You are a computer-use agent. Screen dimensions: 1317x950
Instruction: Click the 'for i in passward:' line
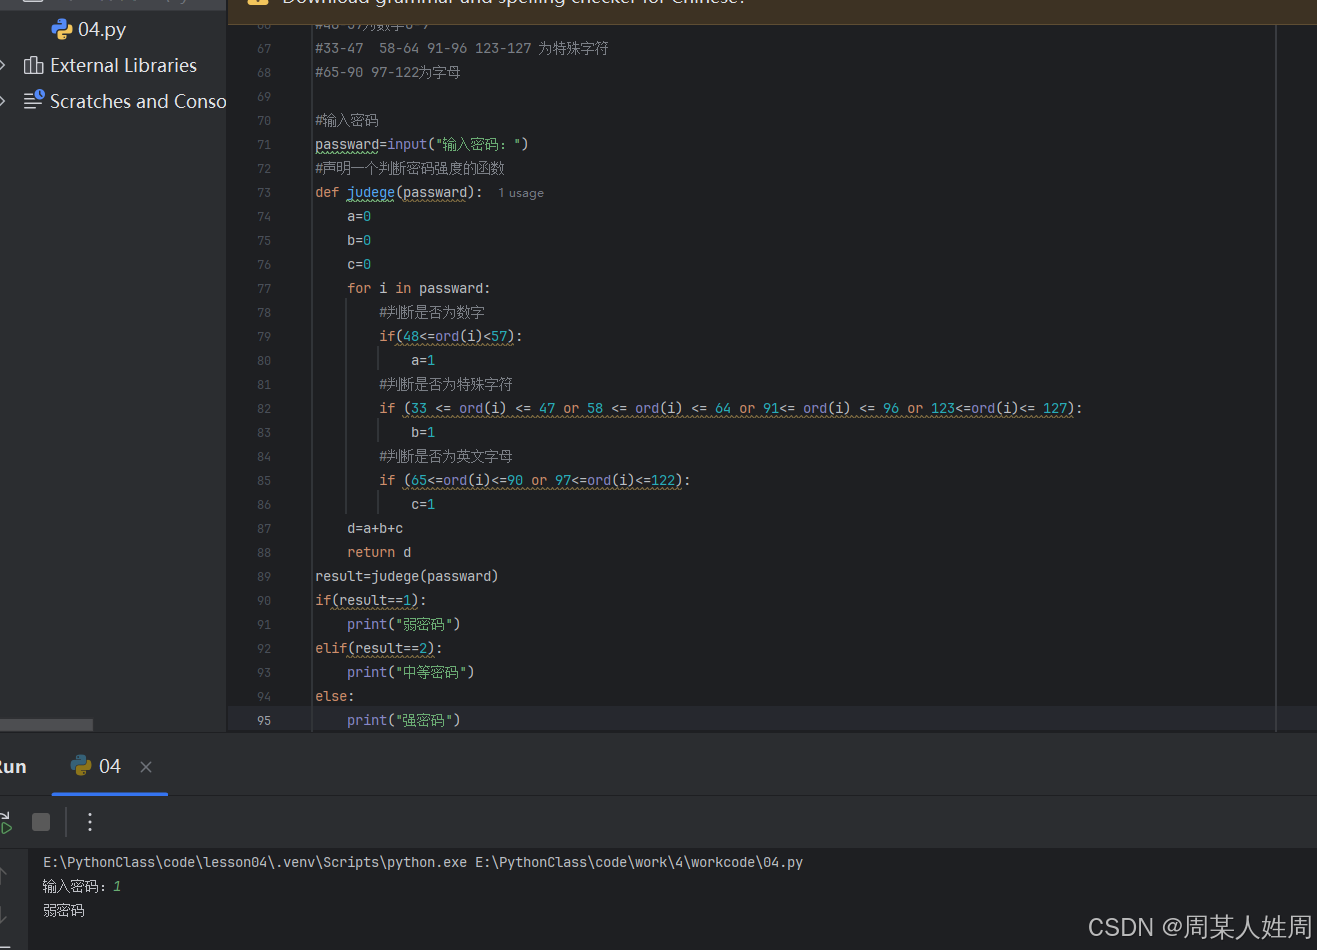pos(419,288)
